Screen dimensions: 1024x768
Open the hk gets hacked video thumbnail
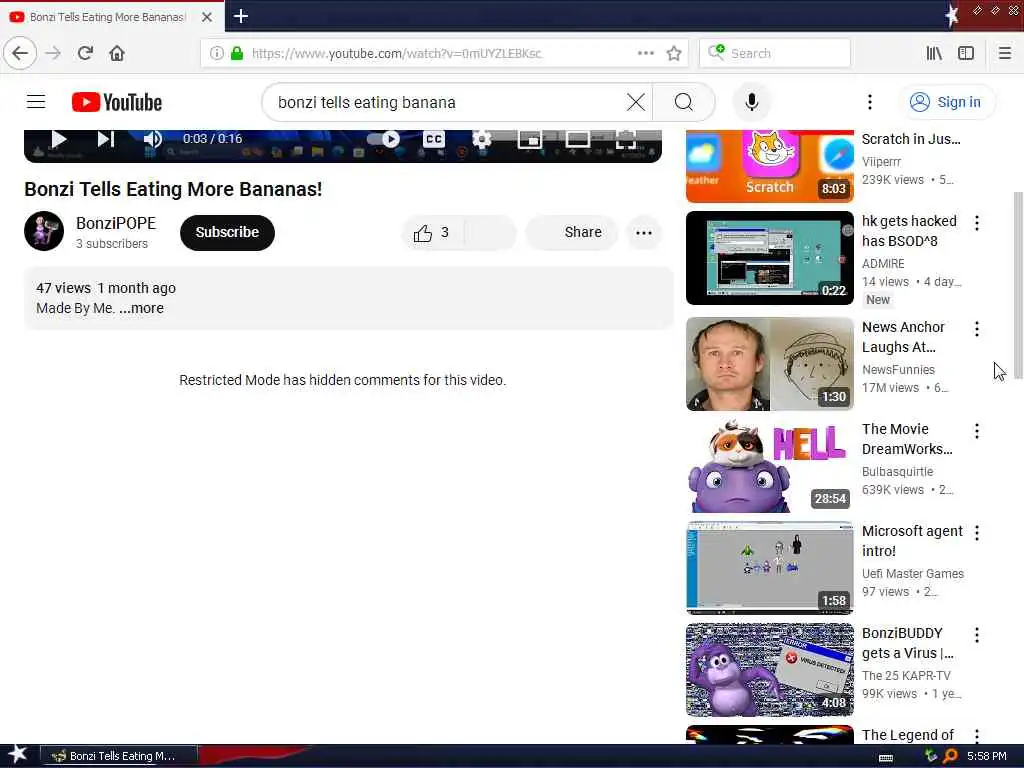click(x=770, y=258)
